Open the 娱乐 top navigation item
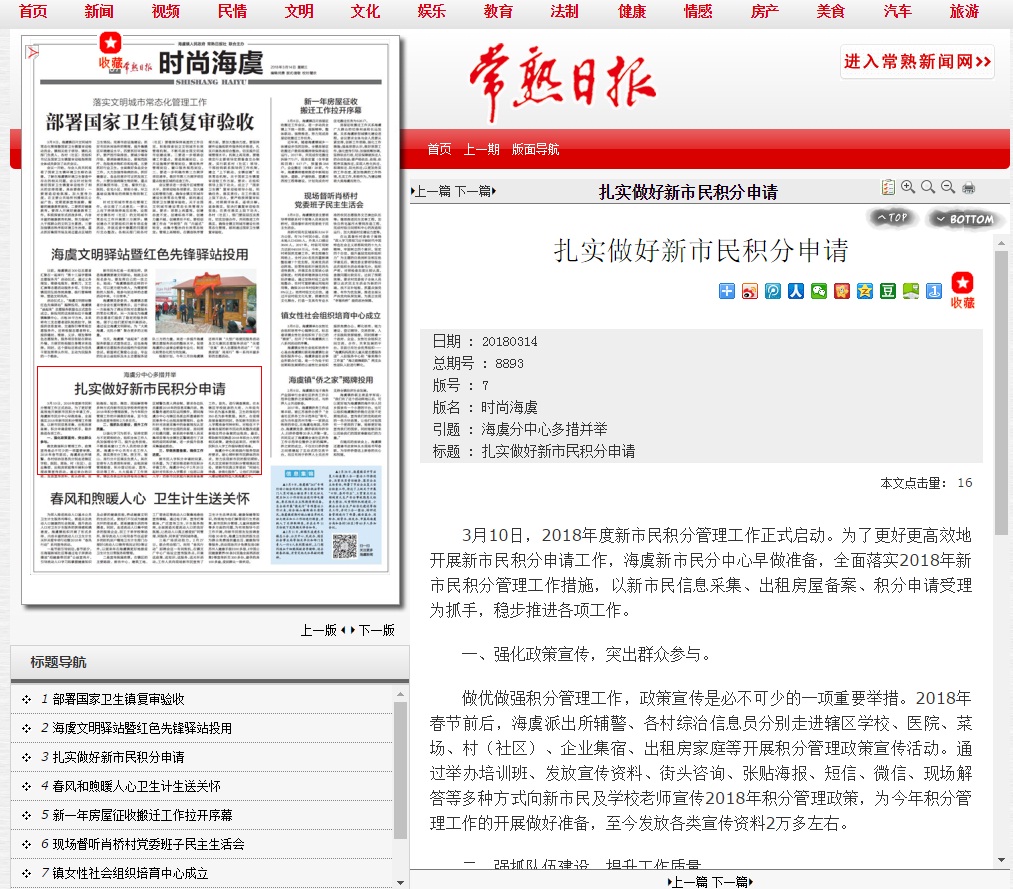The height and width of the screenshot is (889, 1013). click(x=432, y=11)
